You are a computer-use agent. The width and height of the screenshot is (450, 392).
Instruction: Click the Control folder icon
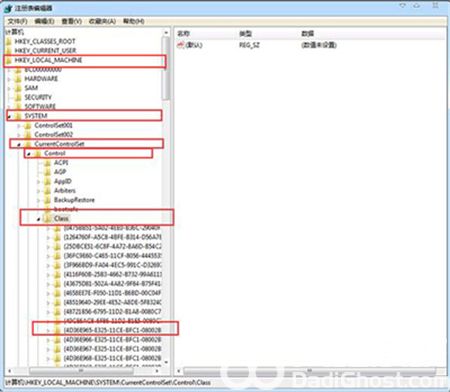coord(38,153)
